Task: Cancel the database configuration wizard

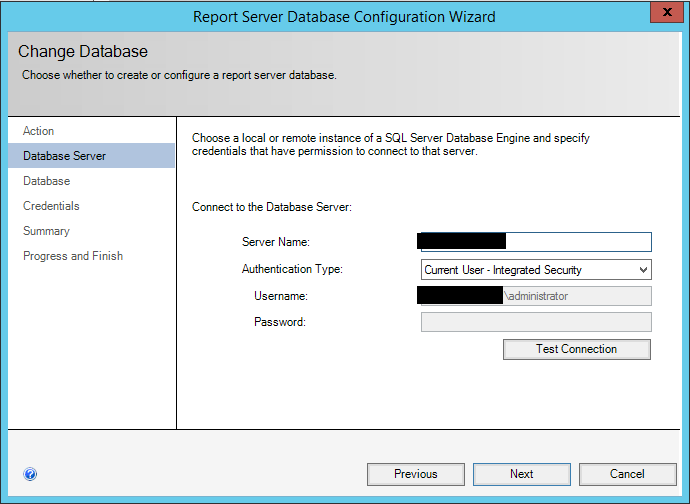Action: tap(627, 474)
